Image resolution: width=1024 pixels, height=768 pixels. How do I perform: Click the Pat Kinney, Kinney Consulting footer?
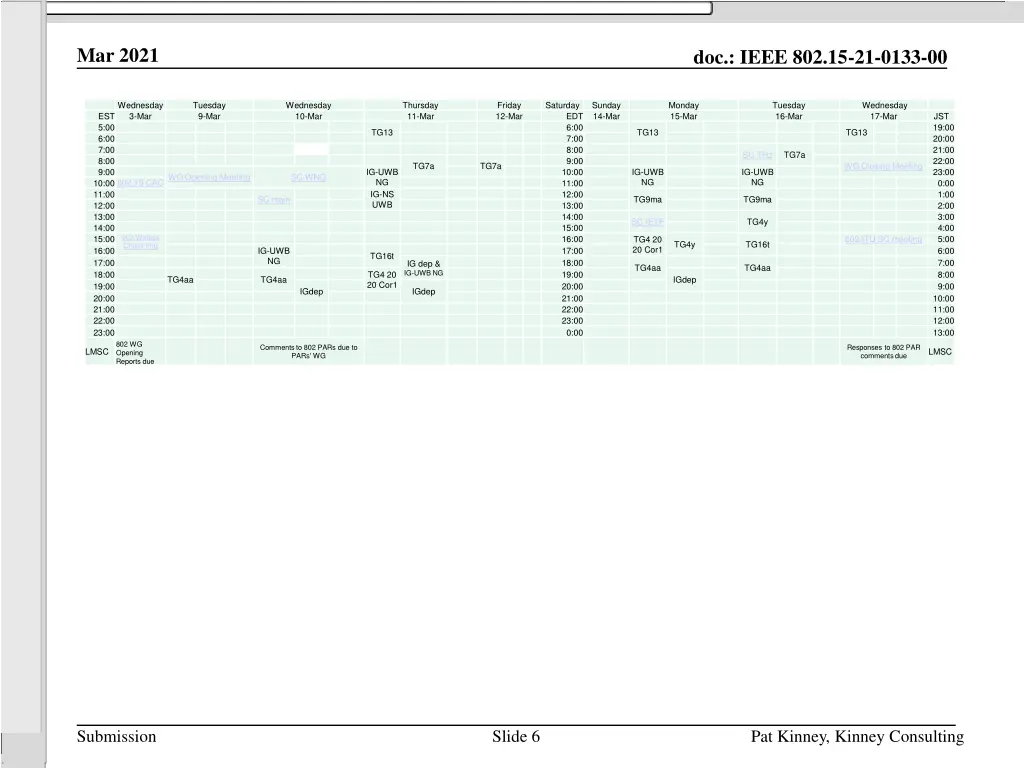pos(857,737)
